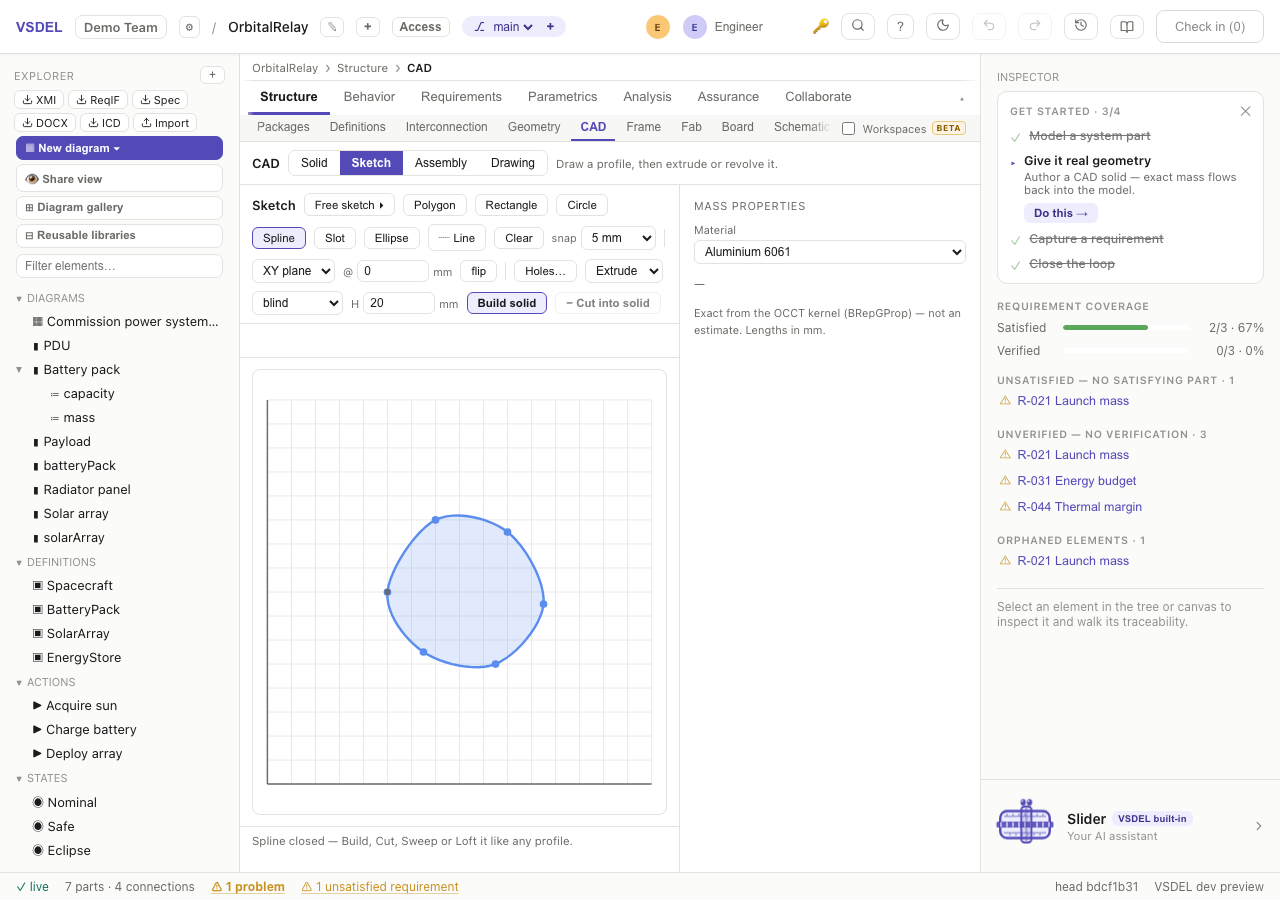This screenshot has height=900, width=1280.
Task: Click the plus button in the Explorer header
Action: (212, 75)
